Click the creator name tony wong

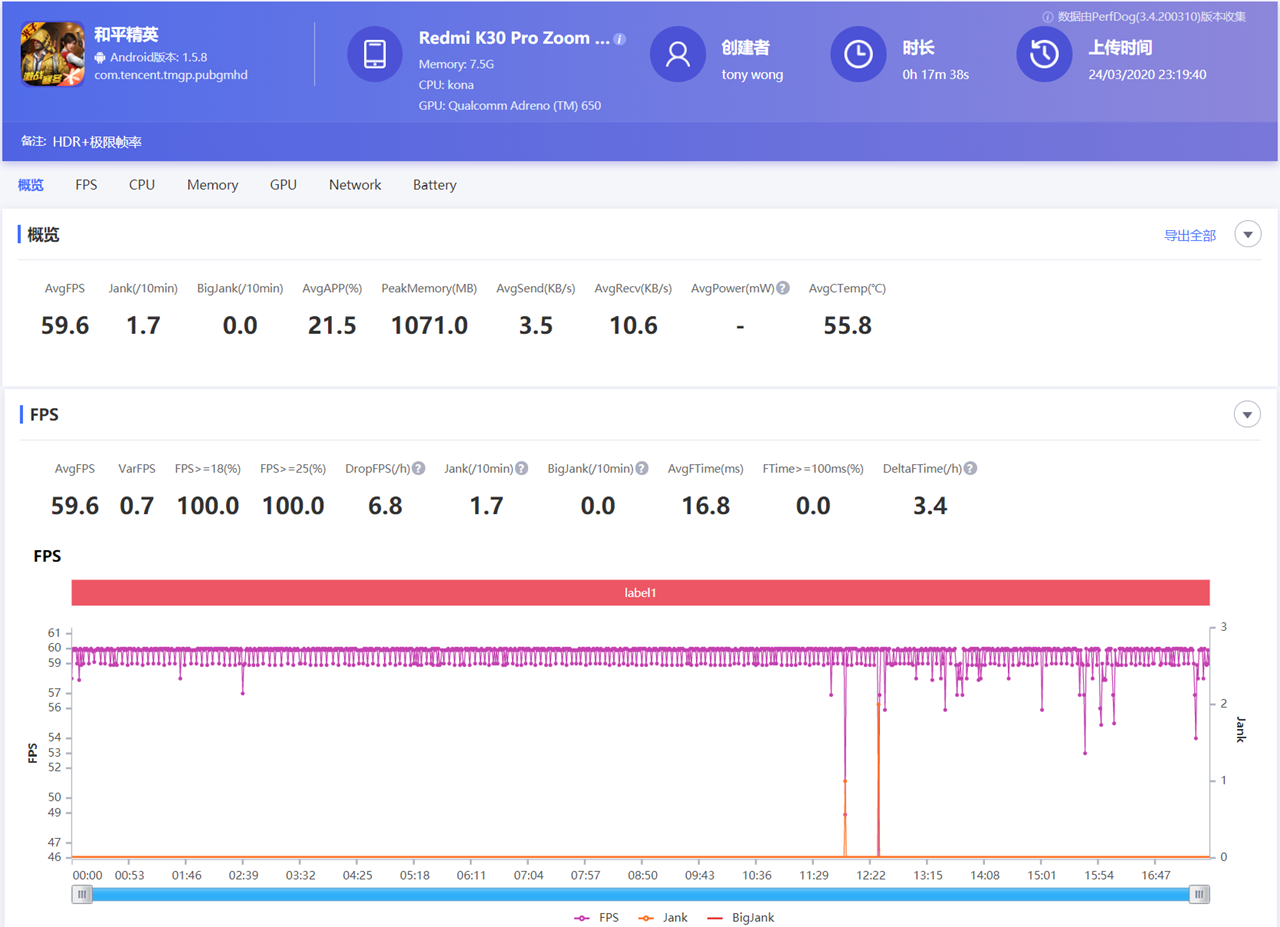[752, 74]
